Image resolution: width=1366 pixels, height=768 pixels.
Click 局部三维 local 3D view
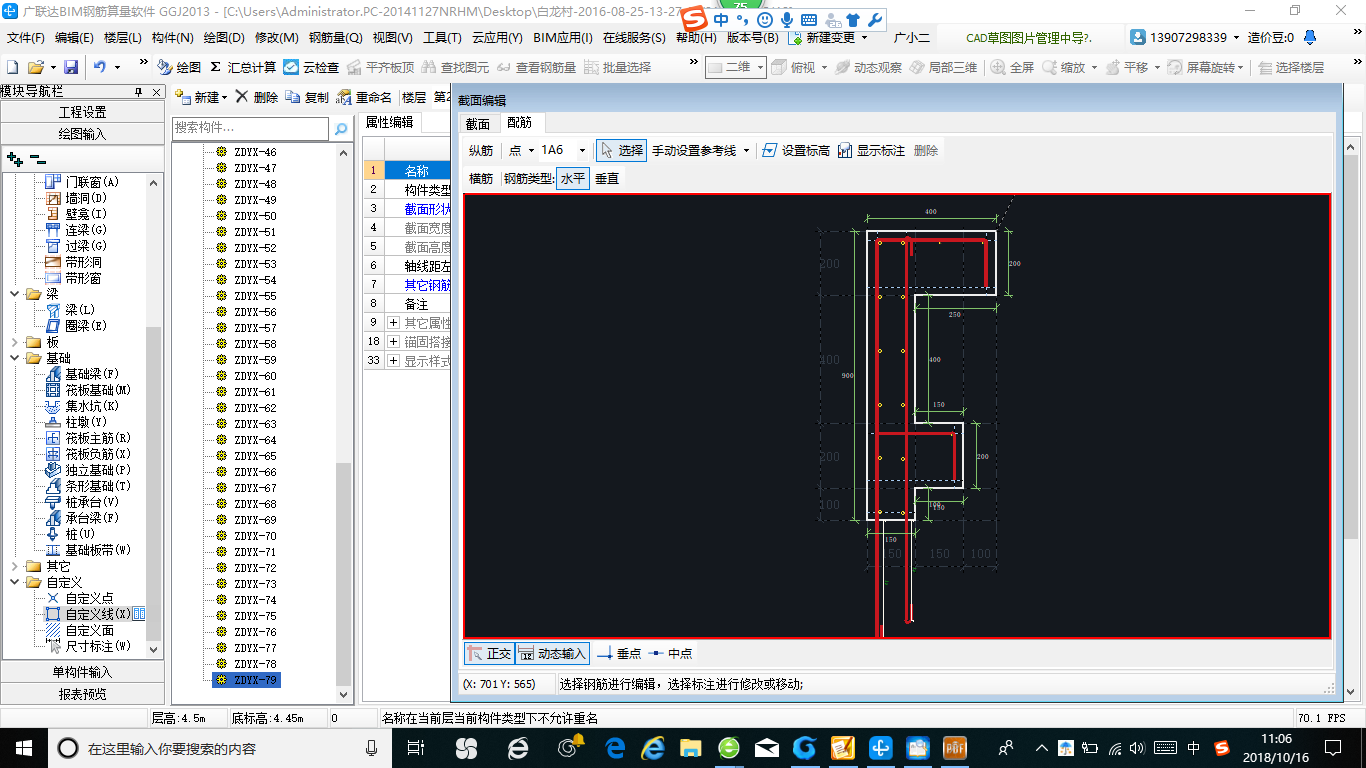[943, 67]
